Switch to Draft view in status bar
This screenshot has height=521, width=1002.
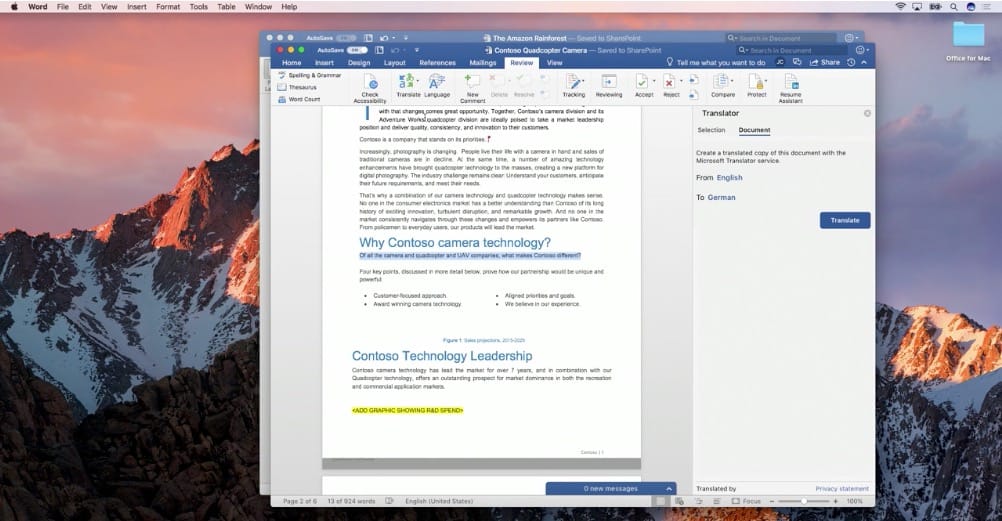click(716, 501)
